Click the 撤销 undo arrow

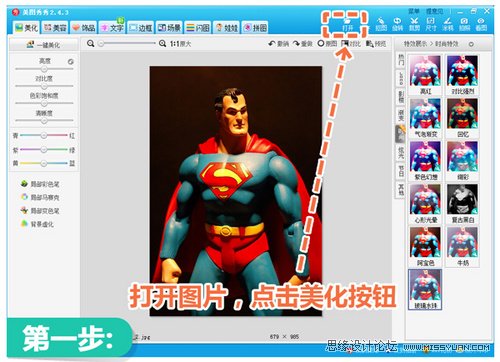[x=279, y=44]
